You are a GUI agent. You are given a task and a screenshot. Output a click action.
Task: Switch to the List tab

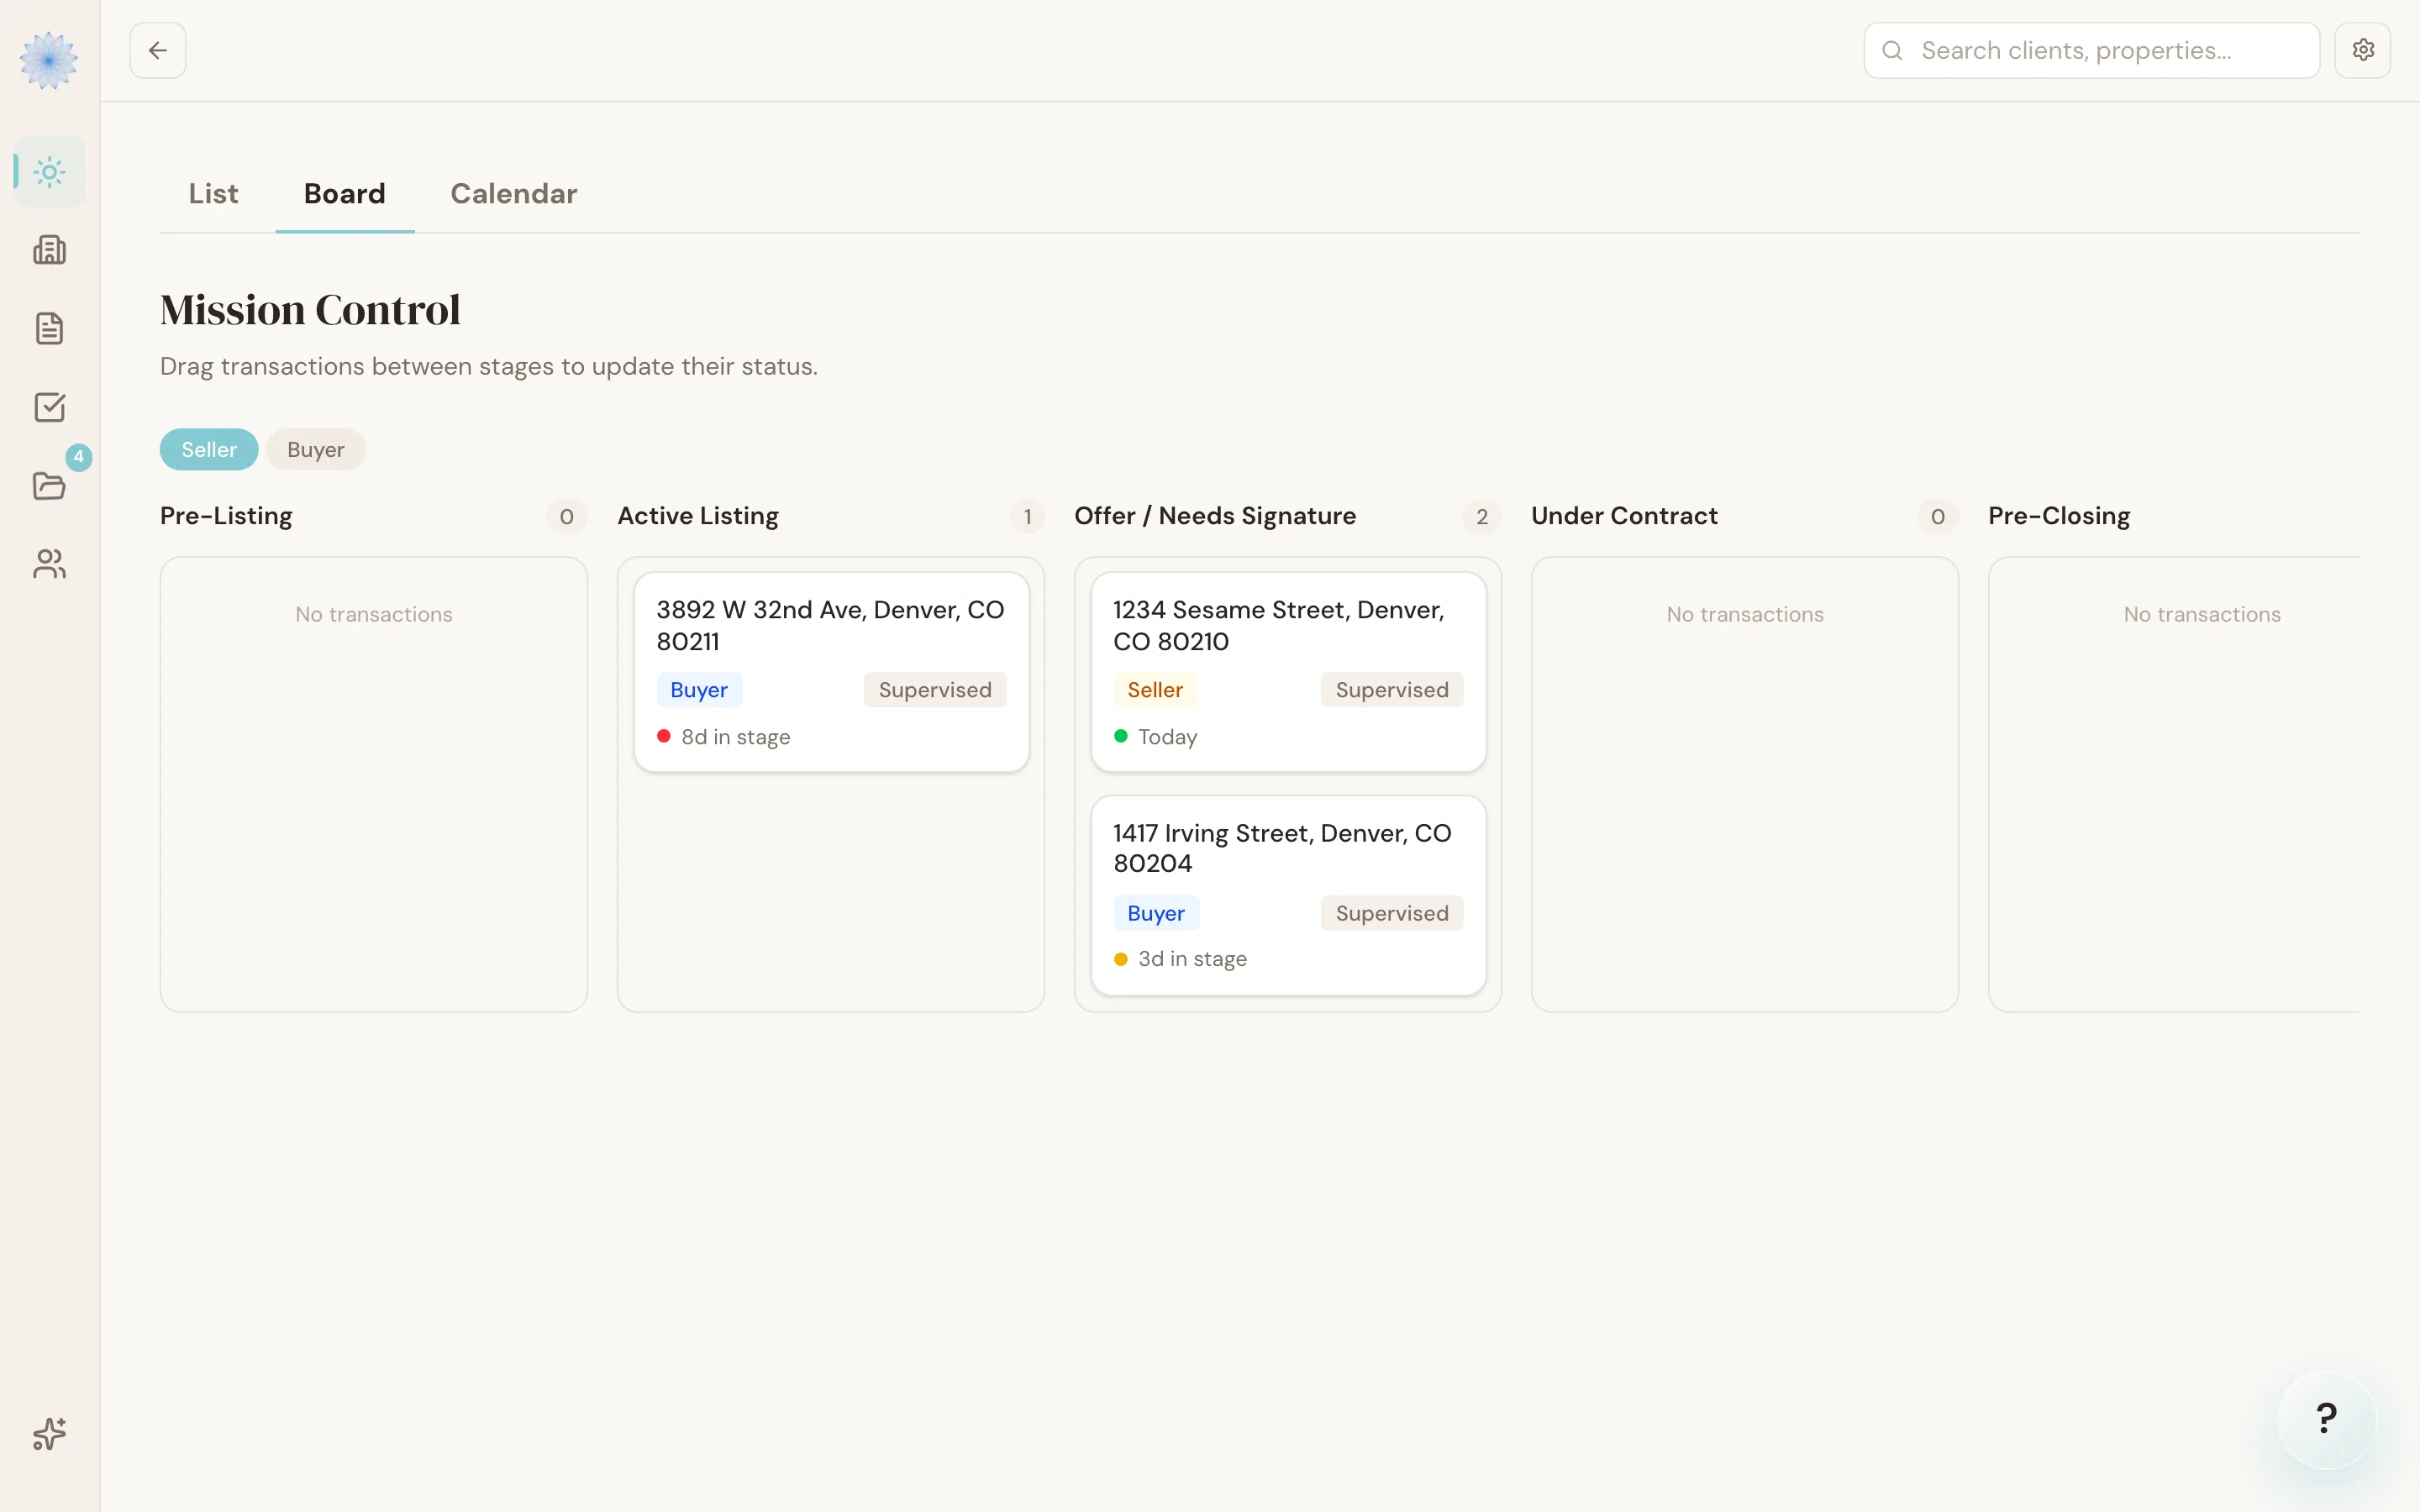click(214, 193)
